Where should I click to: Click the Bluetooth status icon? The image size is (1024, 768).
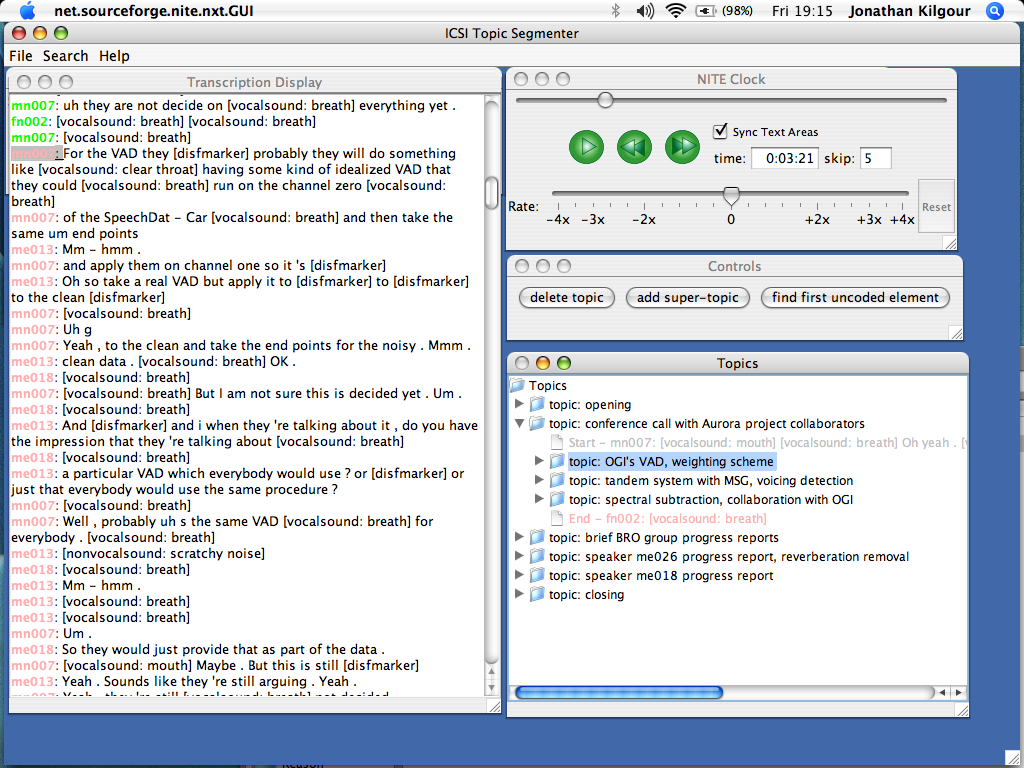(615, 10)
